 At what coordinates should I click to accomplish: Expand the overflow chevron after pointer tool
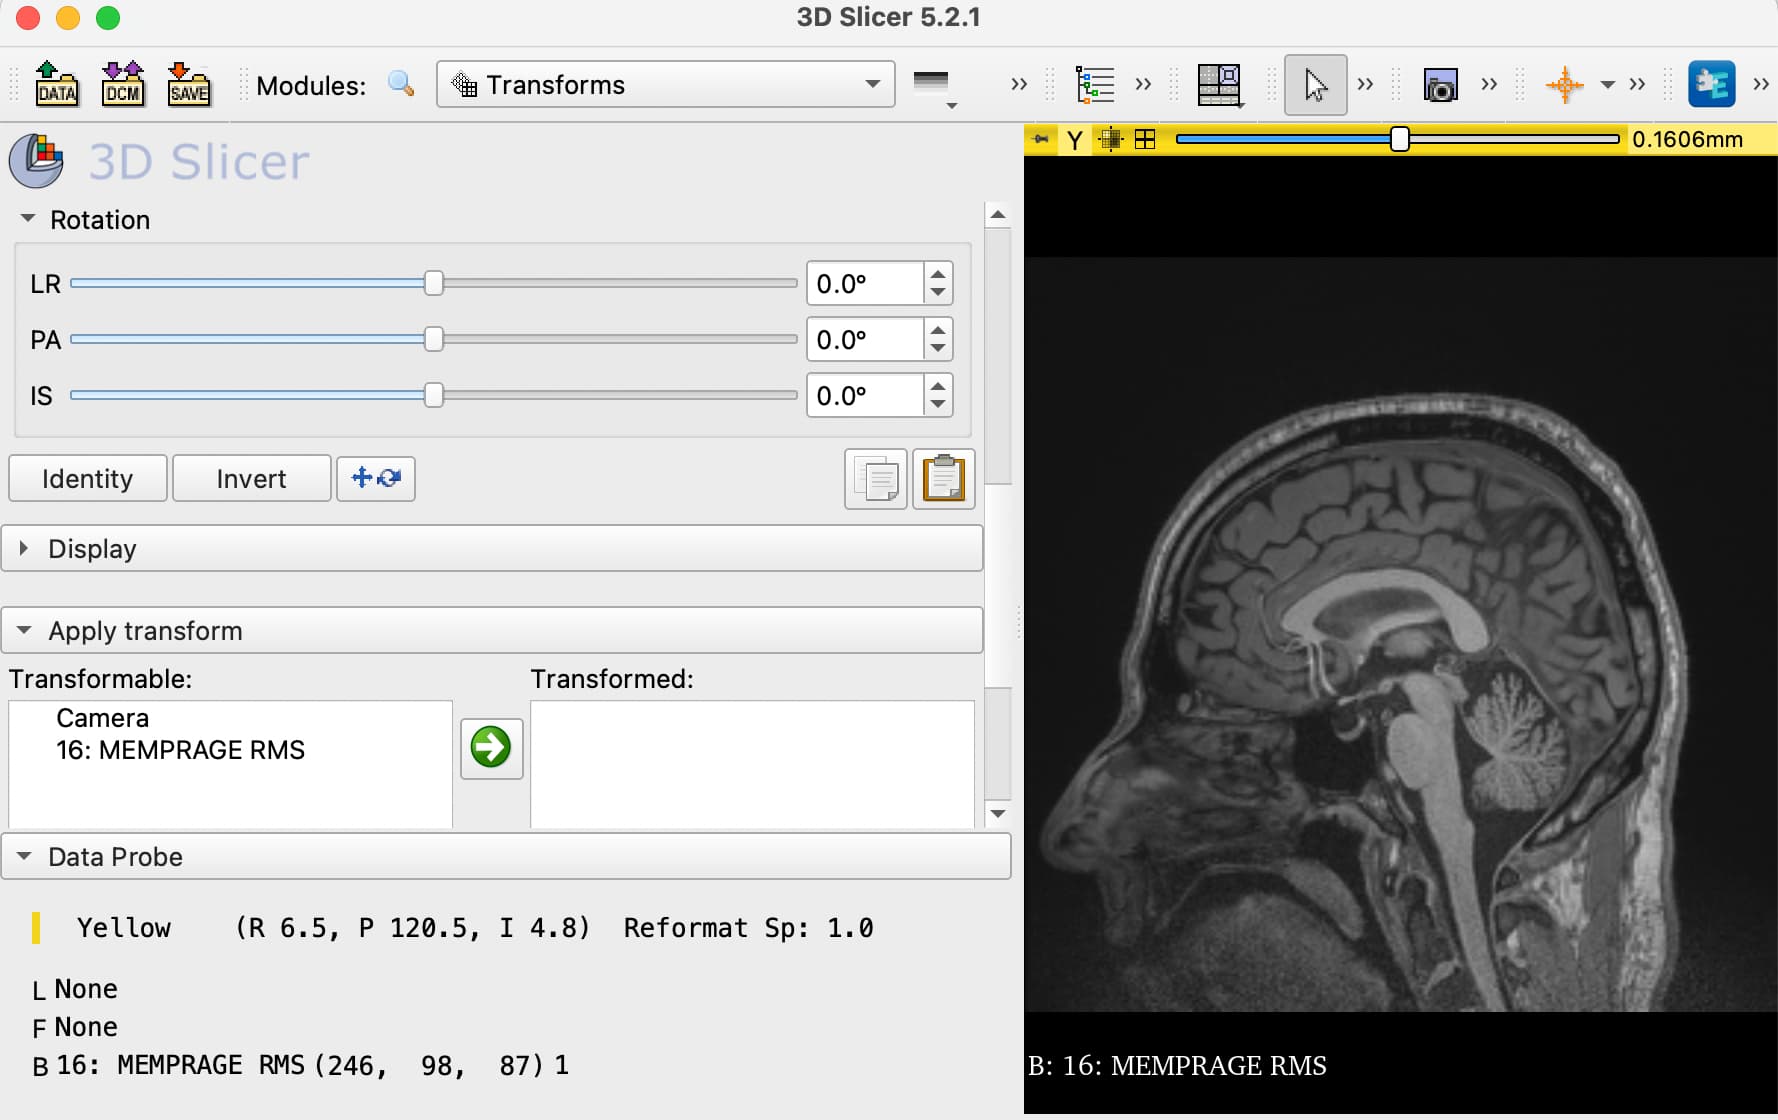click(x=1365, y=84)
